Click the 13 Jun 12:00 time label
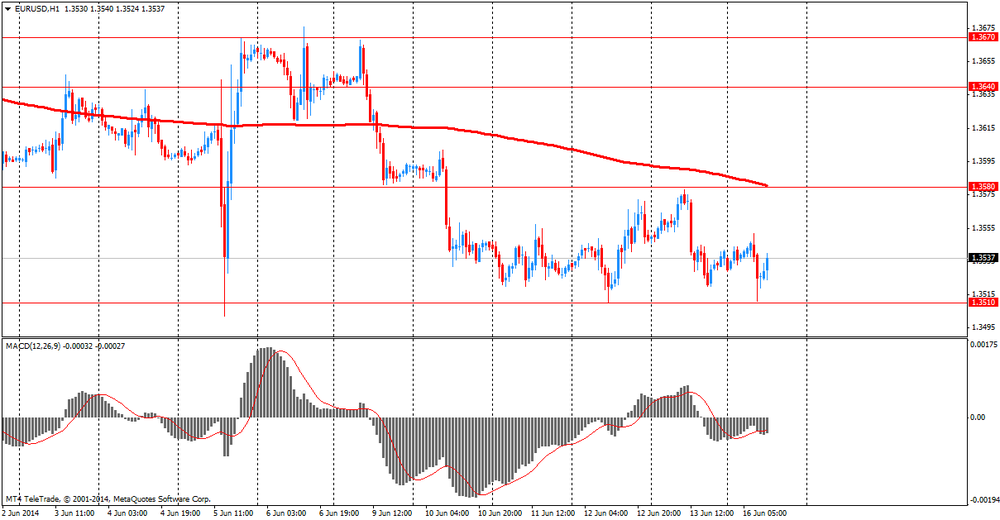This screenshot has width=1000, height=520. point(712,513)
